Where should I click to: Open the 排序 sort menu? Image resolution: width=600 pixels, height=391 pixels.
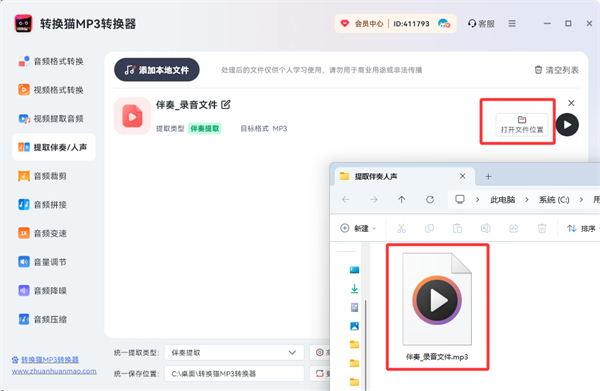pyautogui.click(x=582, y=228)
